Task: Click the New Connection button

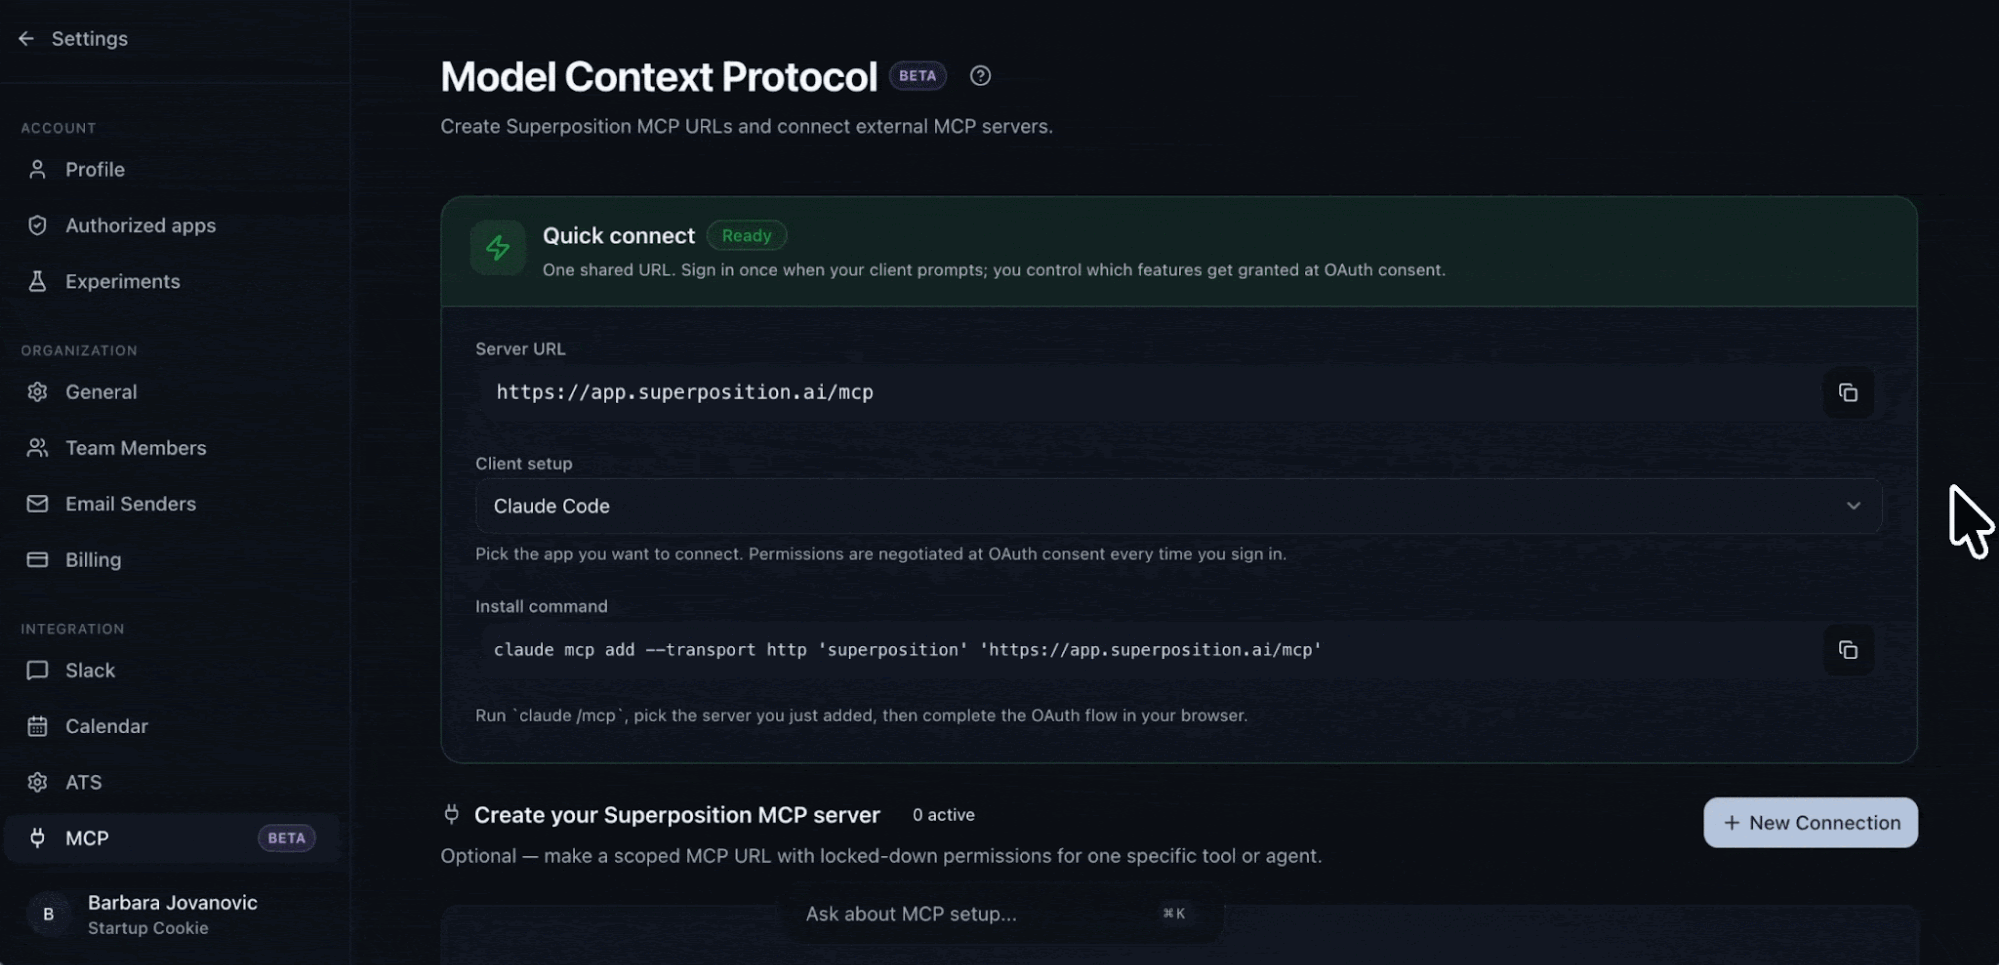Action: tap(1810, 823)
